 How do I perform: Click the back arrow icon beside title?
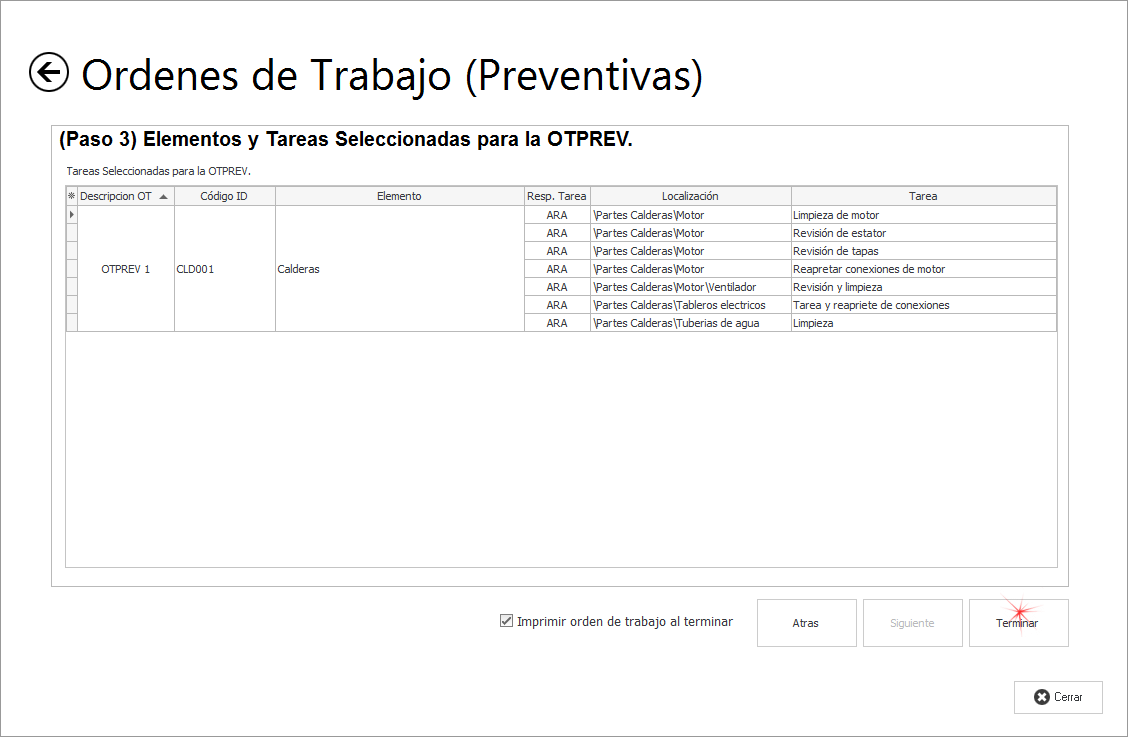pos(49,73)
